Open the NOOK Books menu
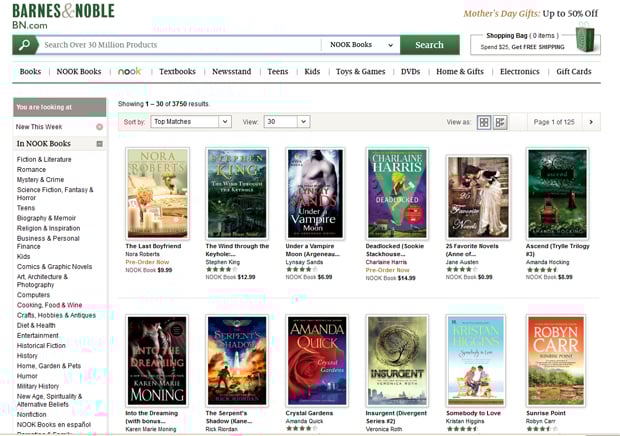620x436 pixels. click(x=79, y=72)
